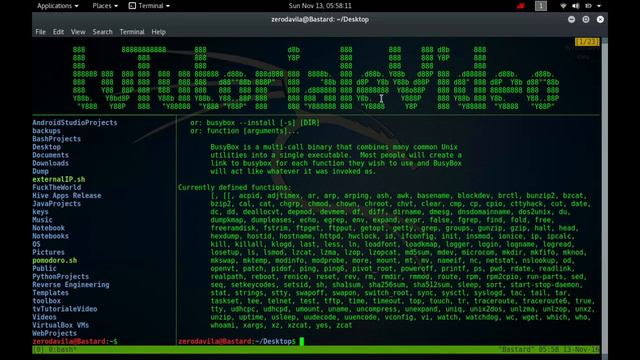Click the 'Currently defined functions:' line
Viewport: 640px width, 360px height.
click(x=235, y=187)
